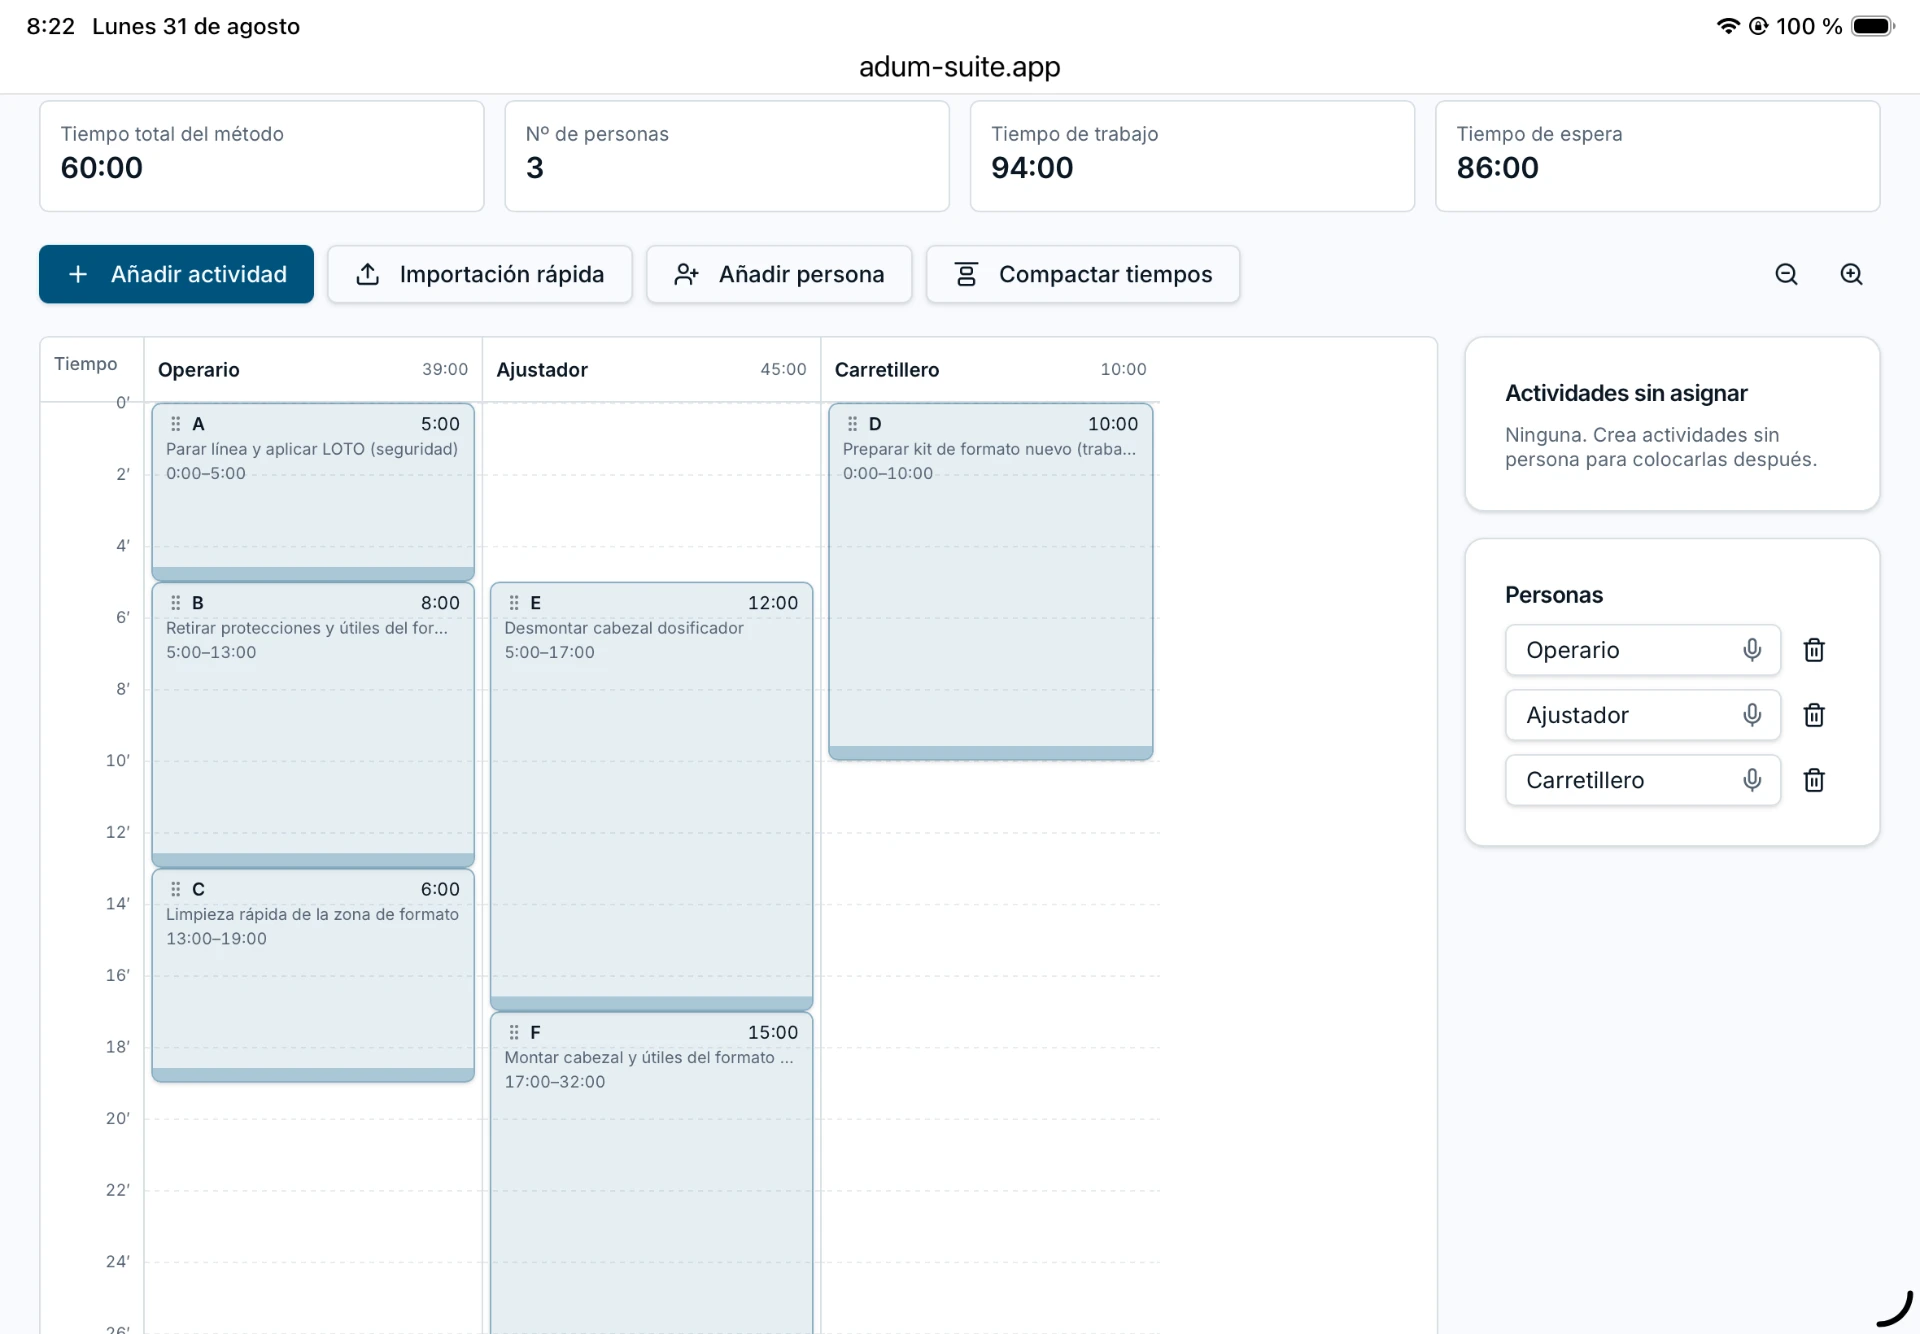Click the drag handle of activity A
1920x1334 pixels.
click(x=176, y=424)
